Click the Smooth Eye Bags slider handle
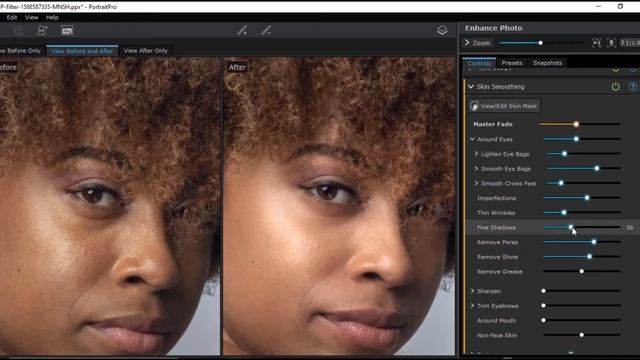 click(x=597, y=168)
